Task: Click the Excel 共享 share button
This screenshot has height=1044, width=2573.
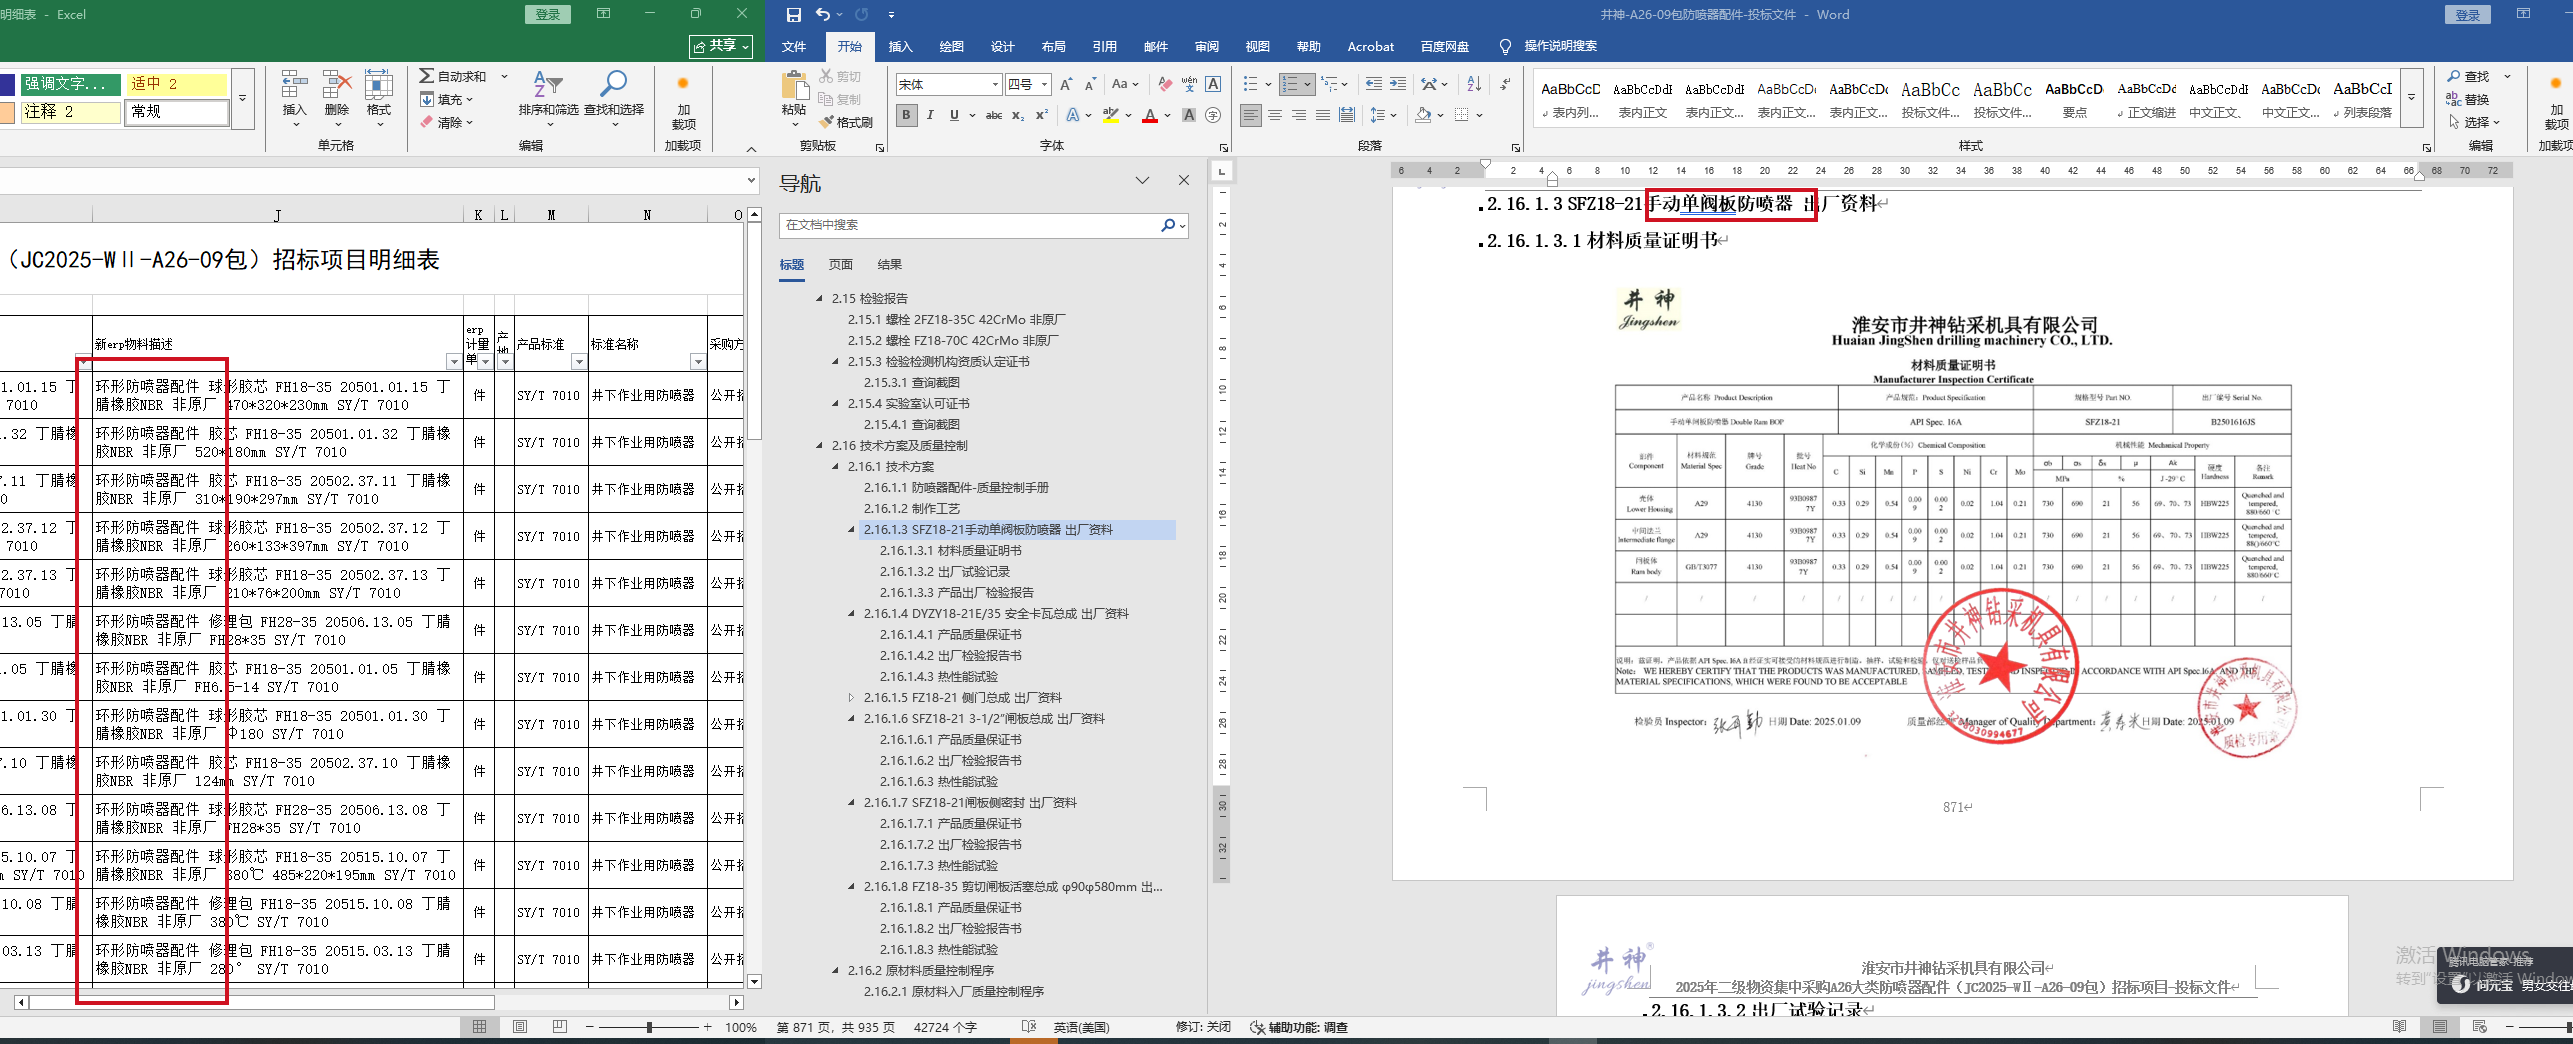Action: (x=721, y=46)
